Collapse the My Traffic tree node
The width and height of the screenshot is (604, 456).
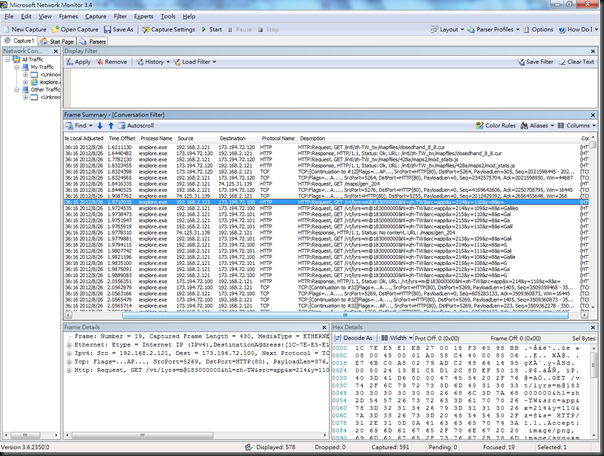pyautogui.click(x=17, y=67)
